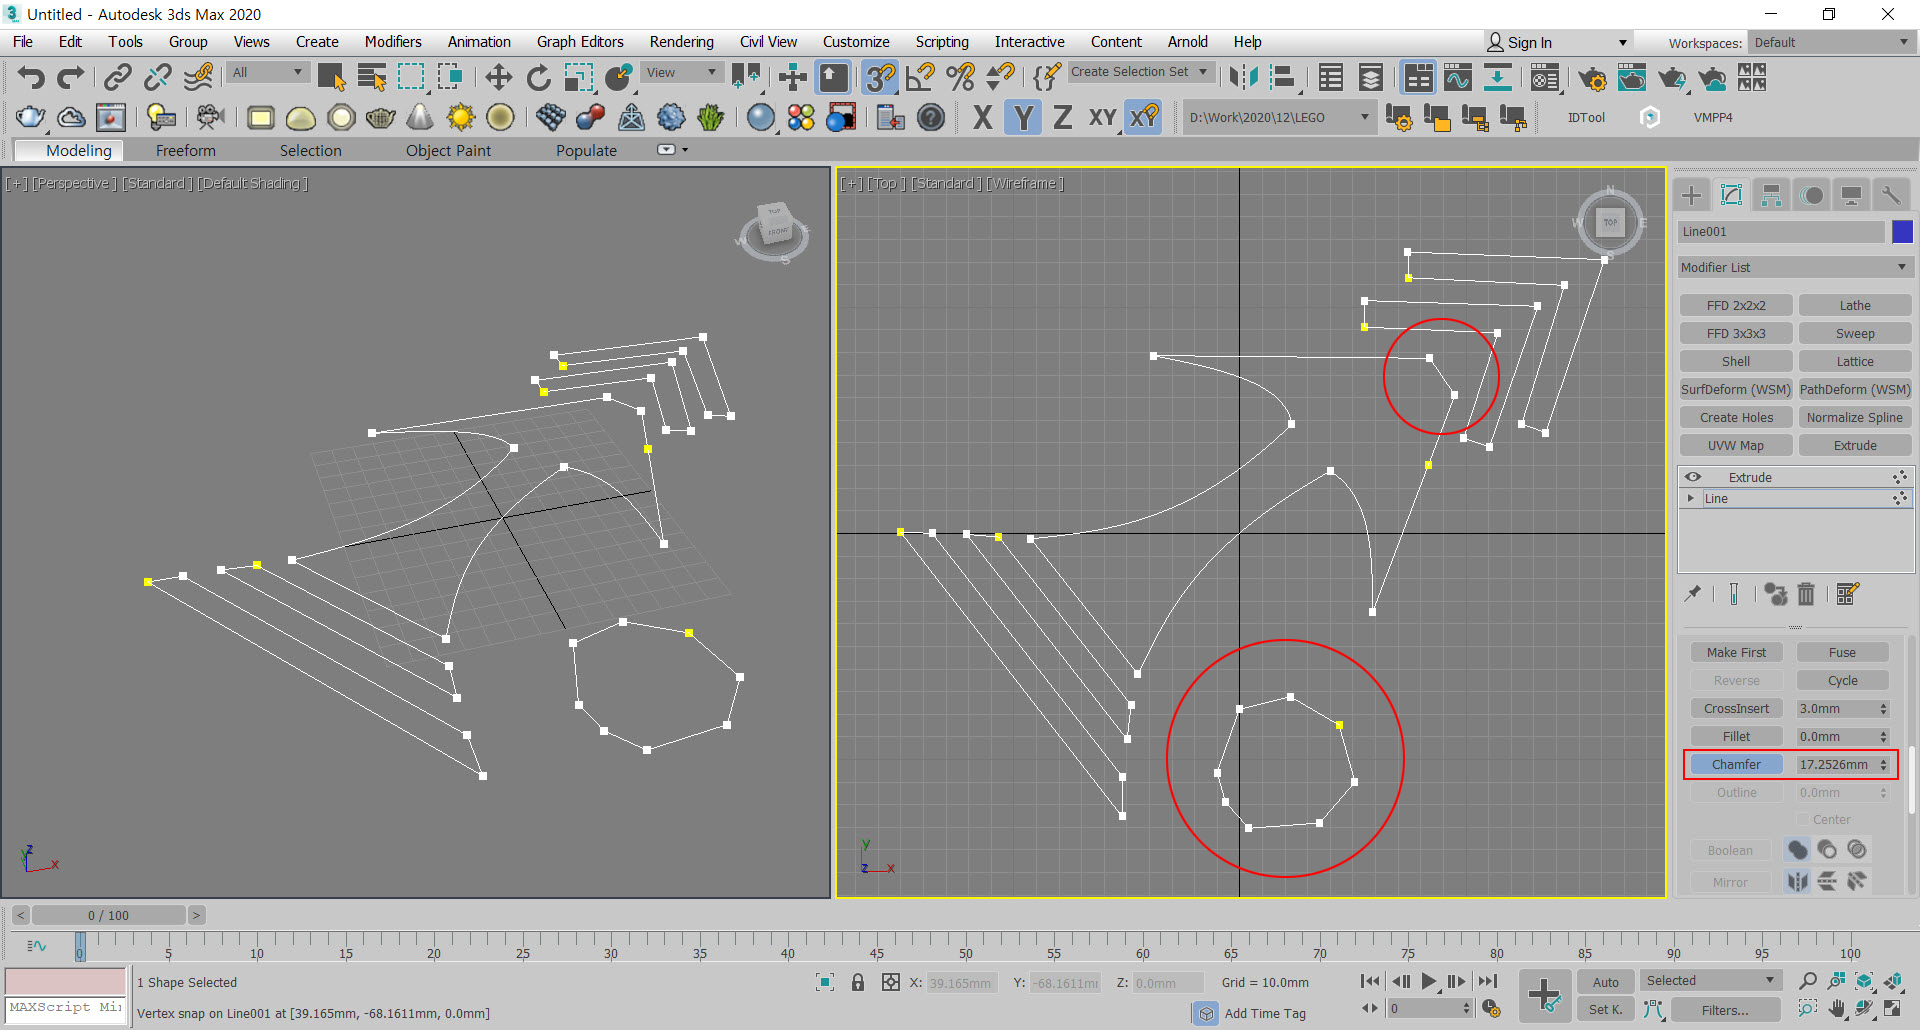Activate Select and Move tool
Screen dimensions: 1920x1030
(498, 77)
